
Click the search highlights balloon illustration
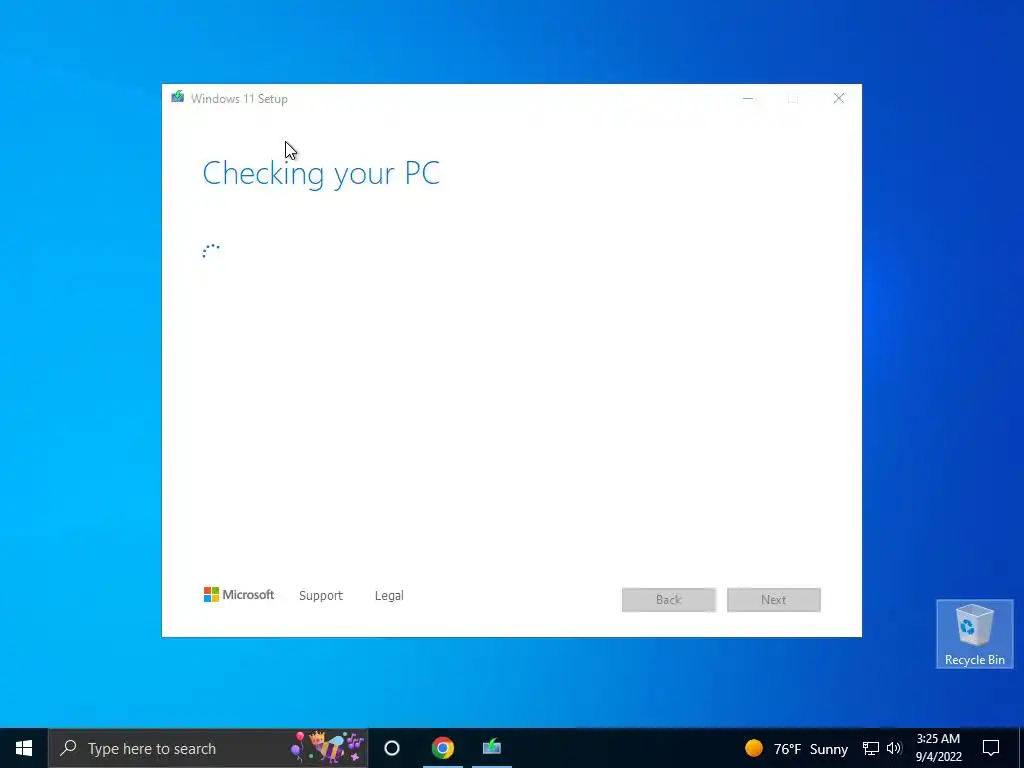pos(327,748)
